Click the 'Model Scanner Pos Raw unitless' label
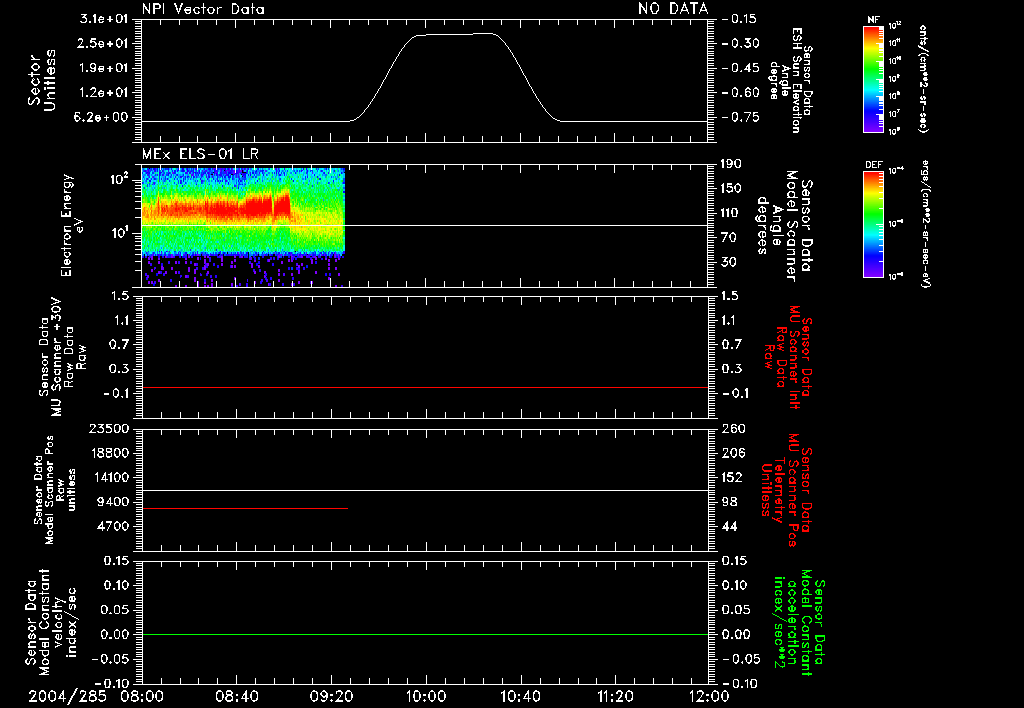1024x708 pixels. (55, 490)
